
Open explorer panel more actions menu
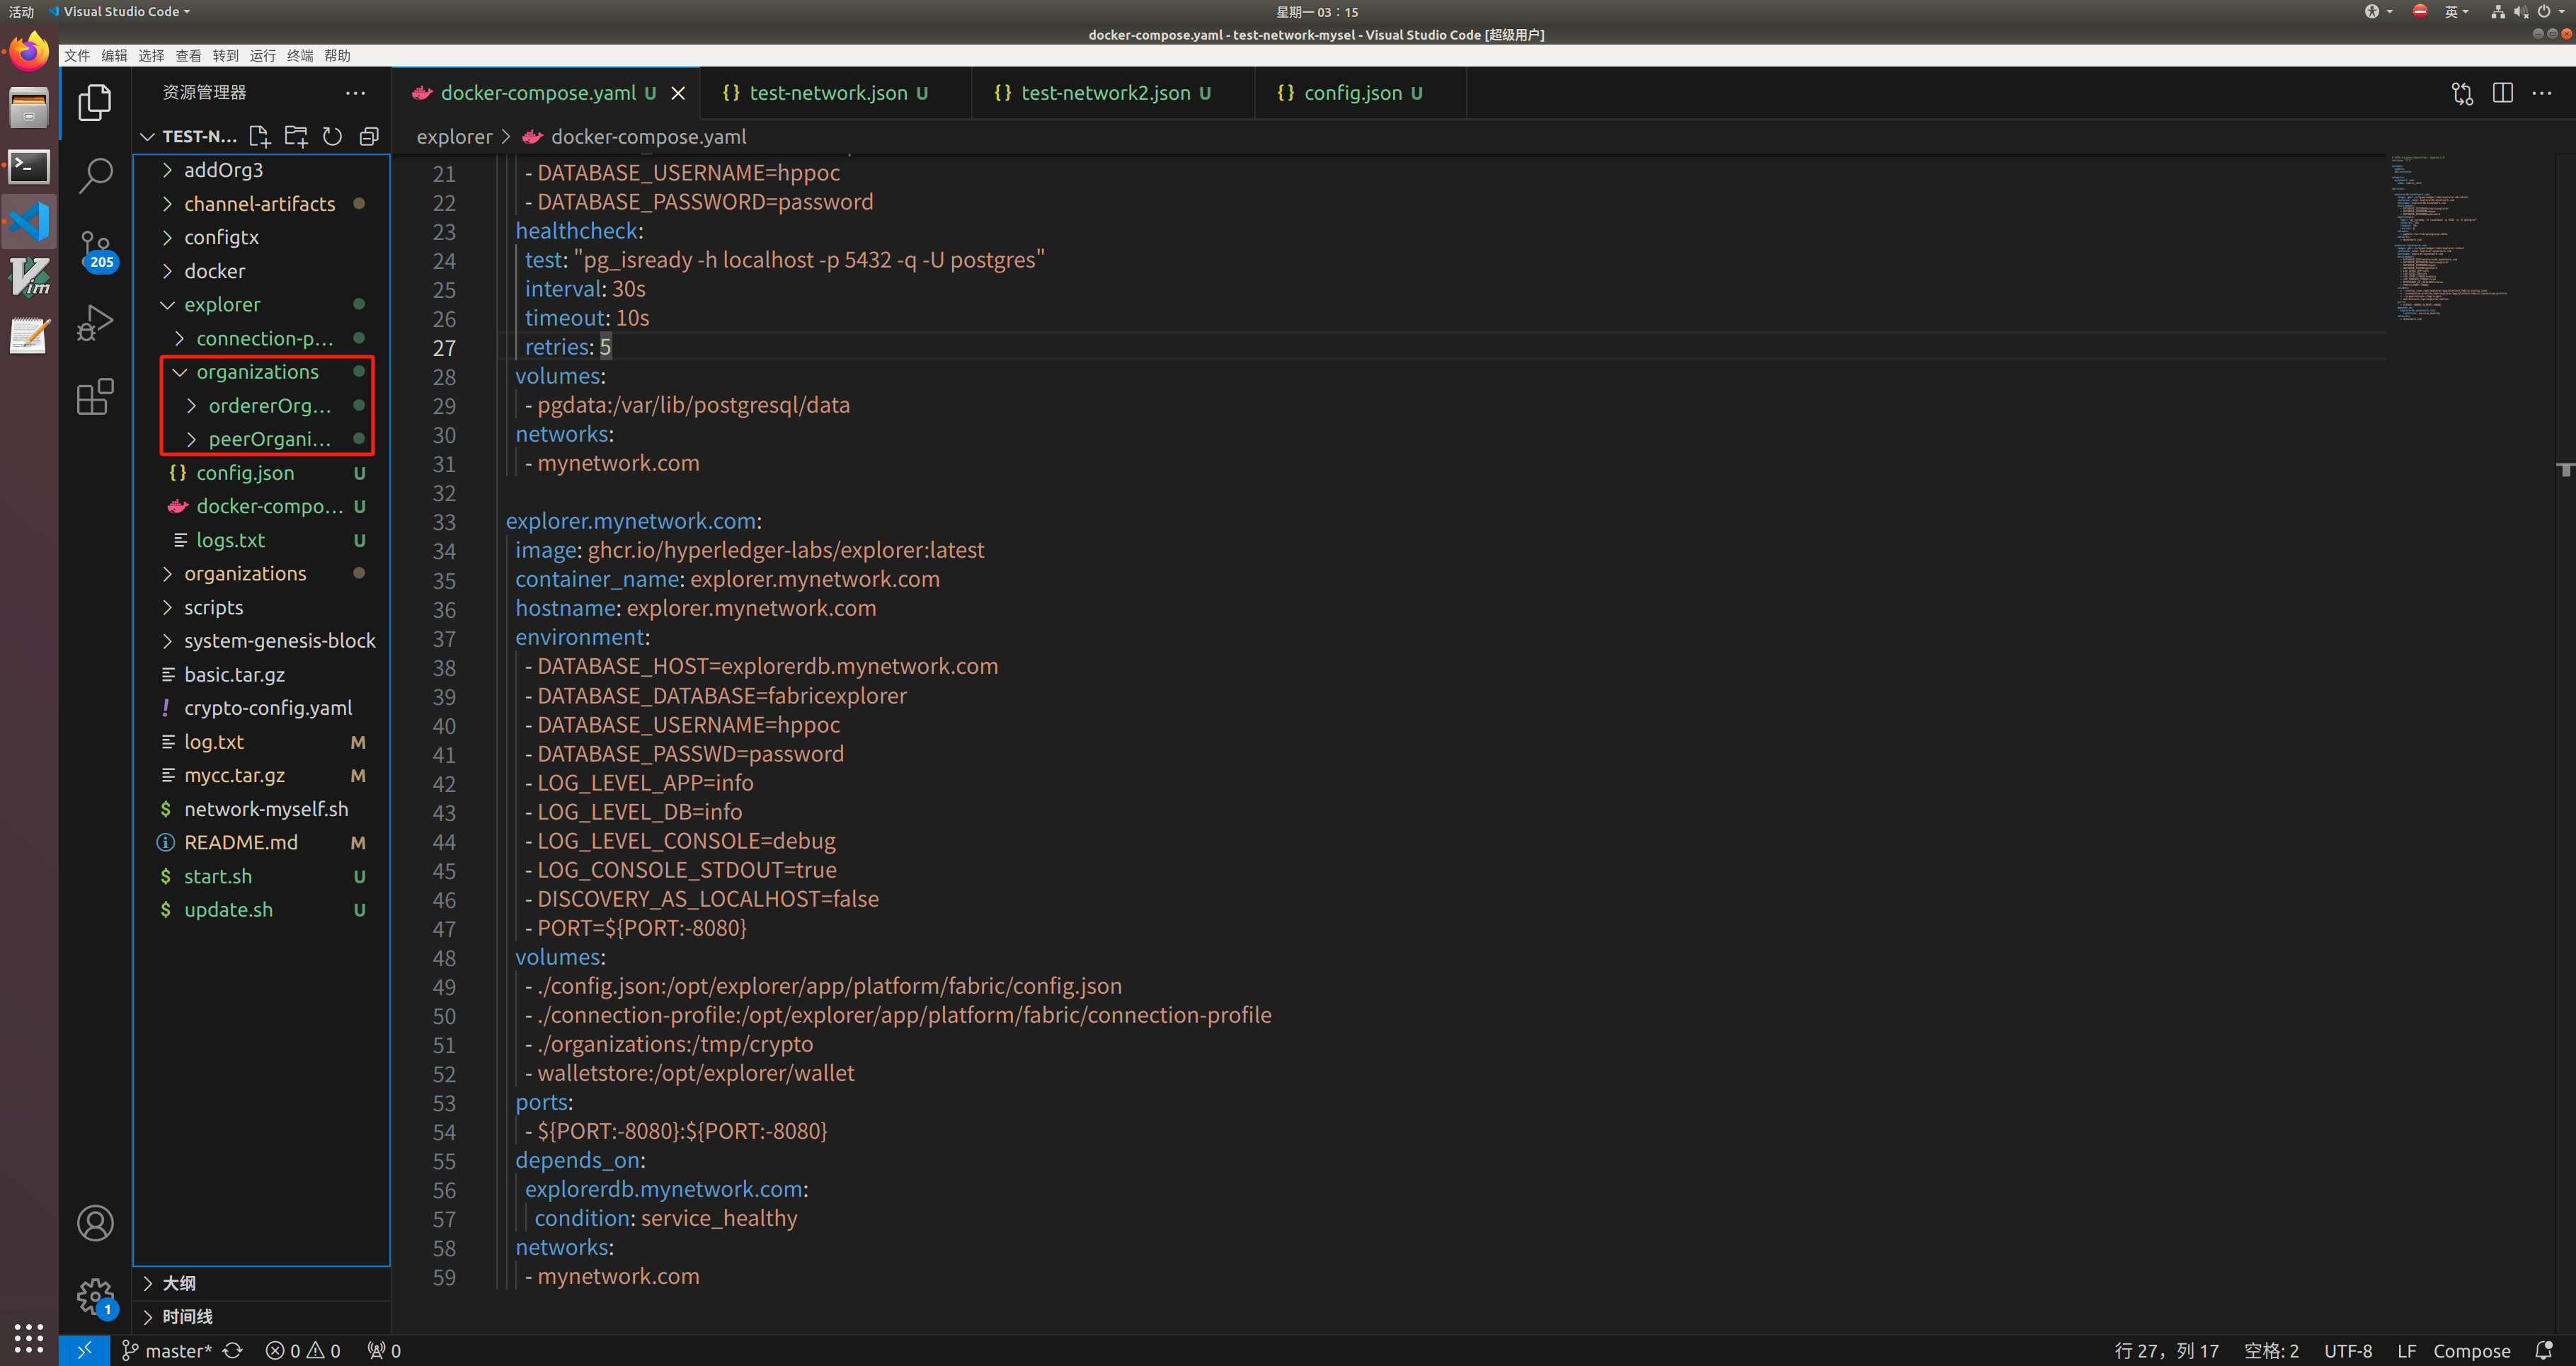355,92
